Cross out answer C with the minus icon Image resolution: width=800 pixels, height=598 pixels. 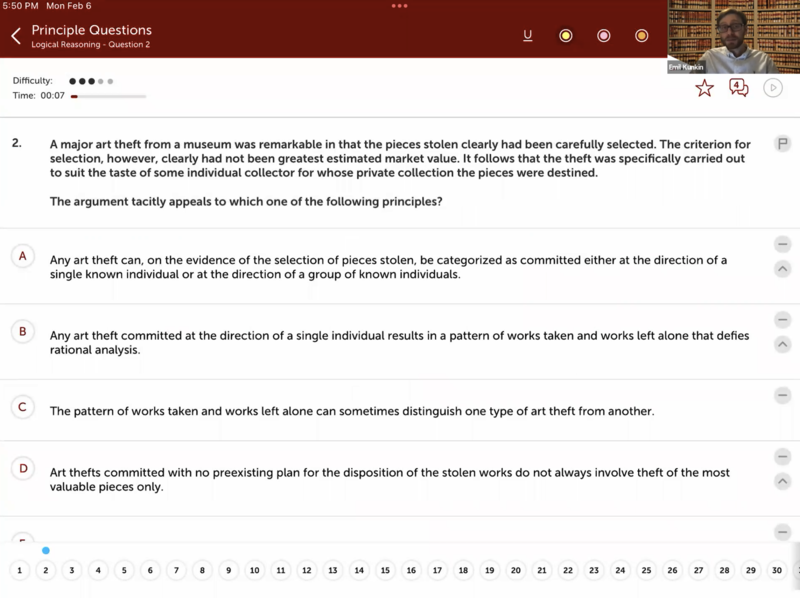[782, 396]
